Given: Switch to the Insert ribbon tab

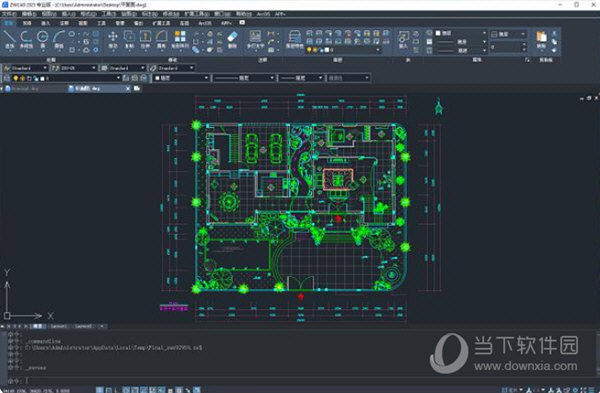Looking at the screenshot, I should (46, 23).
